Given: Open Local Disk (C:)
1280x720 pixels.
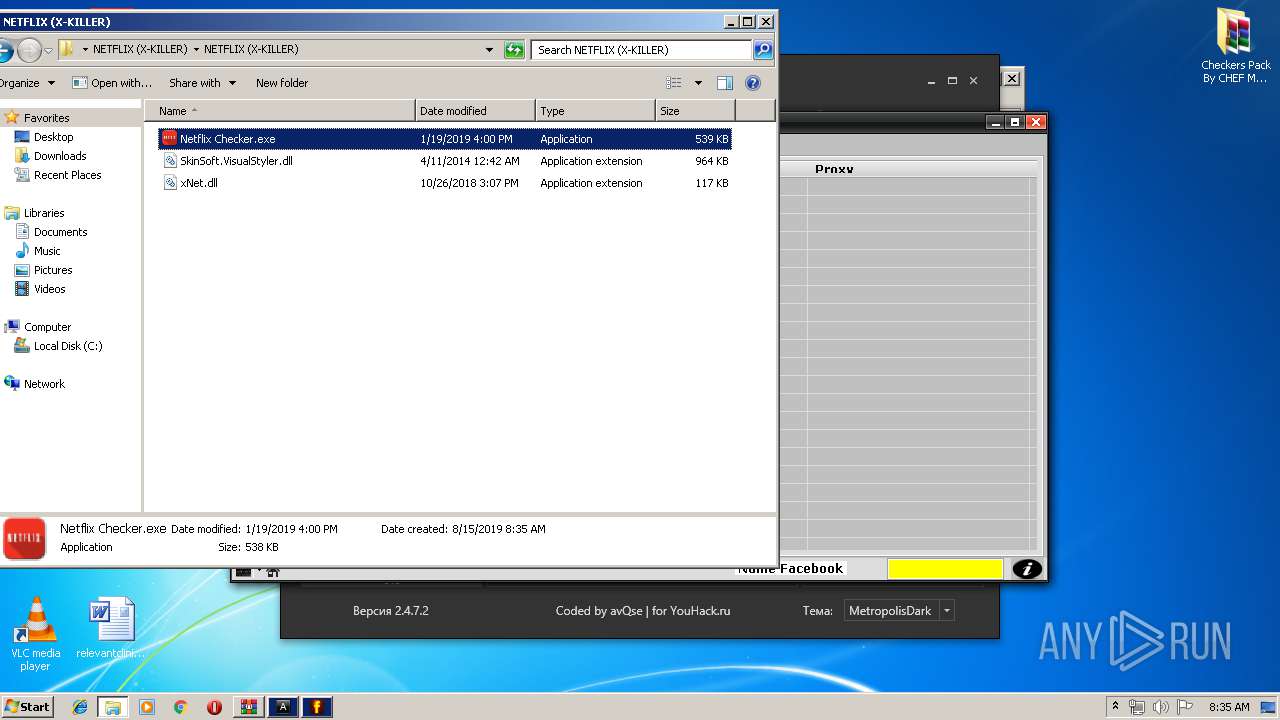Looking at the screenshot, I should point(67,346).
